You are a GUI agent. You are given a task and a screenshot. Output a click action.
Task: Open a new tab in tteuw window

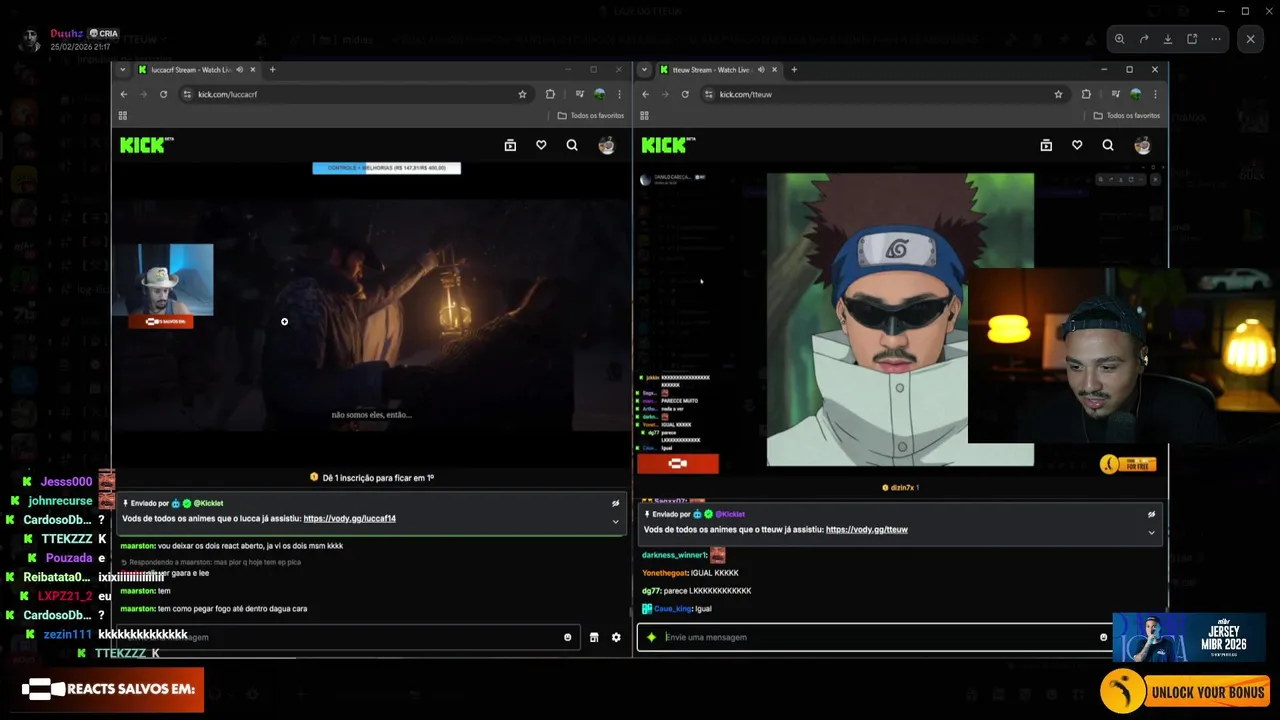point(794,70)
